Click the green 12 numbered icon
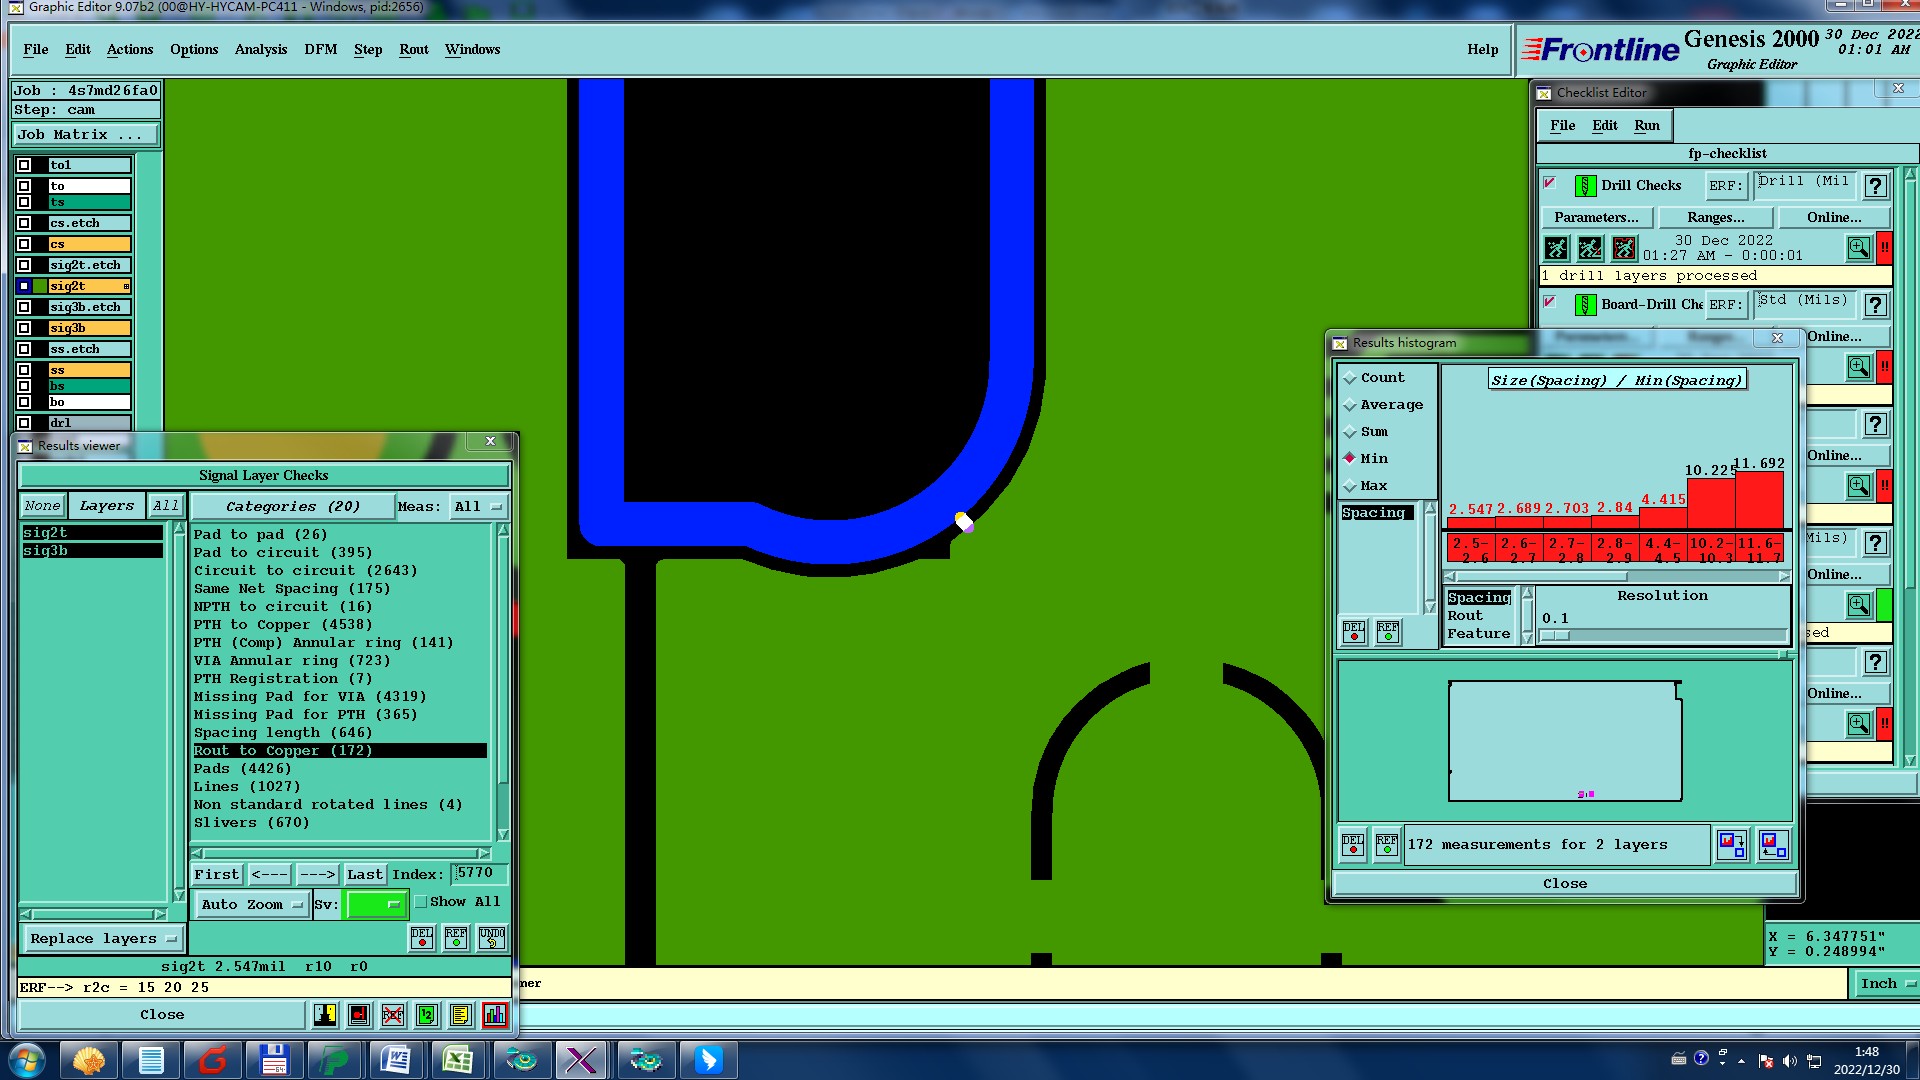The height and width of the screenshot is (1080, 1920). [x=427, y=1015]
